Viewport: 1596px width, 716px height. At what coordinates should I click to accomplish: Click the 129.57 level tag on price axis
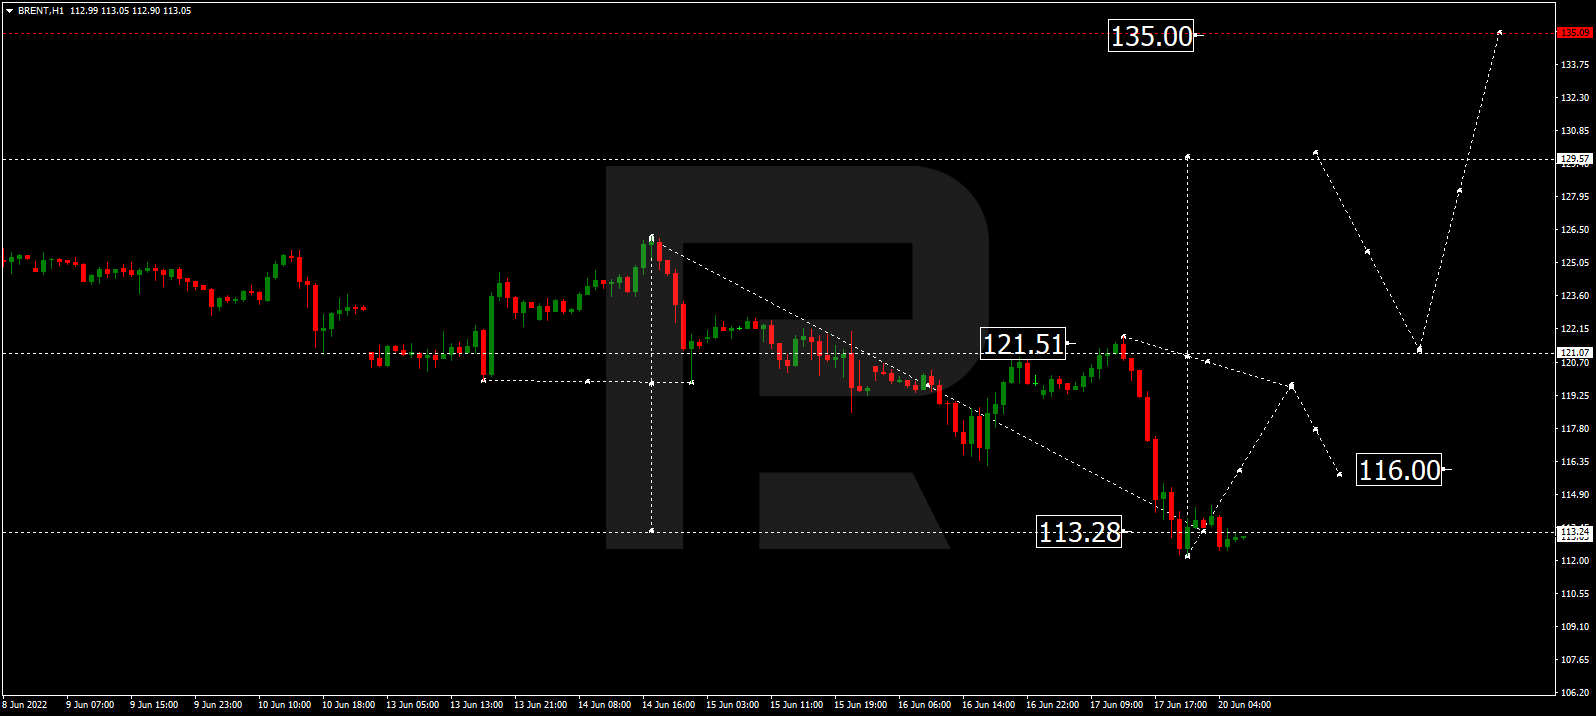click(x=1575, y=159)
